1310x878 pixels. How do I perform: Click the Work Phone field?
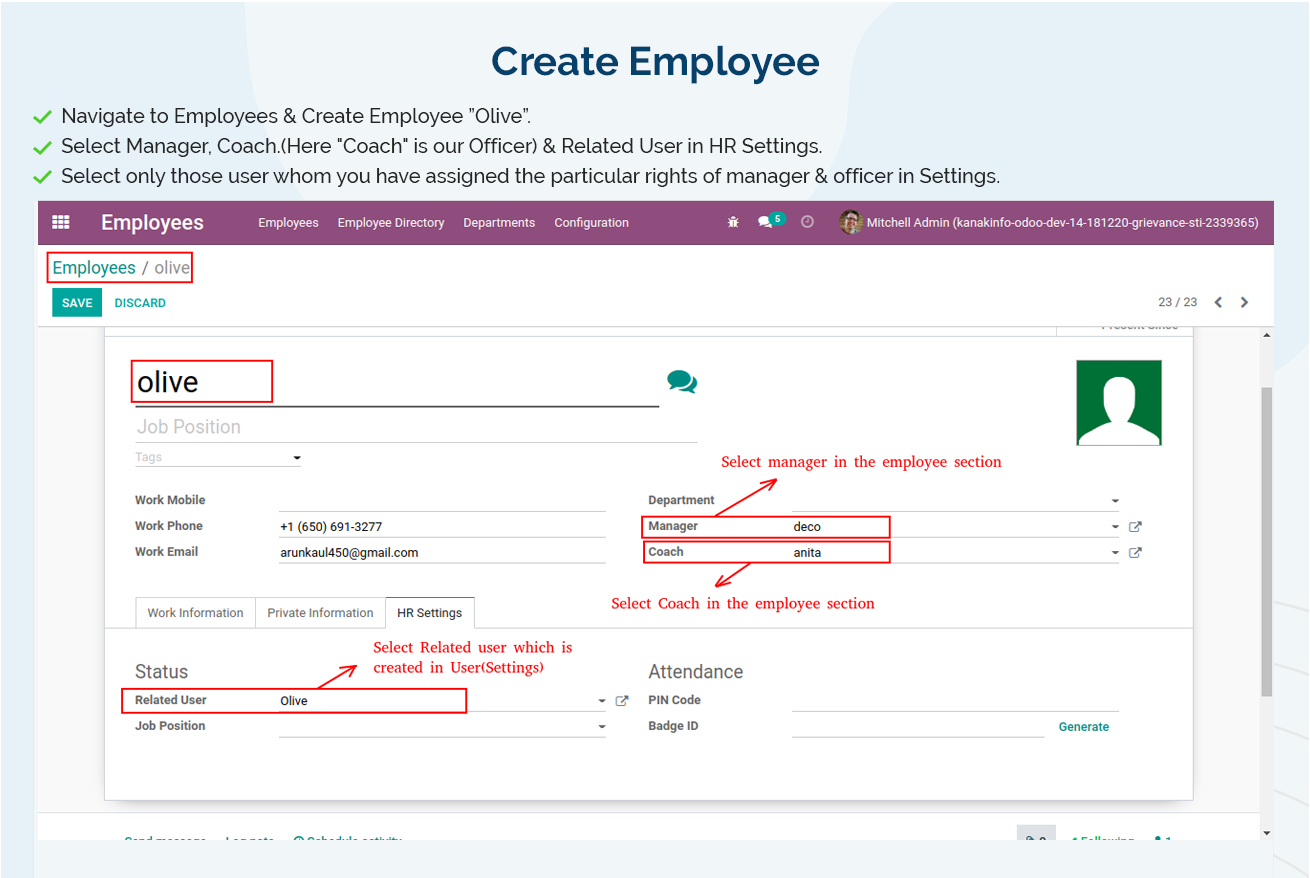point(442,526)
